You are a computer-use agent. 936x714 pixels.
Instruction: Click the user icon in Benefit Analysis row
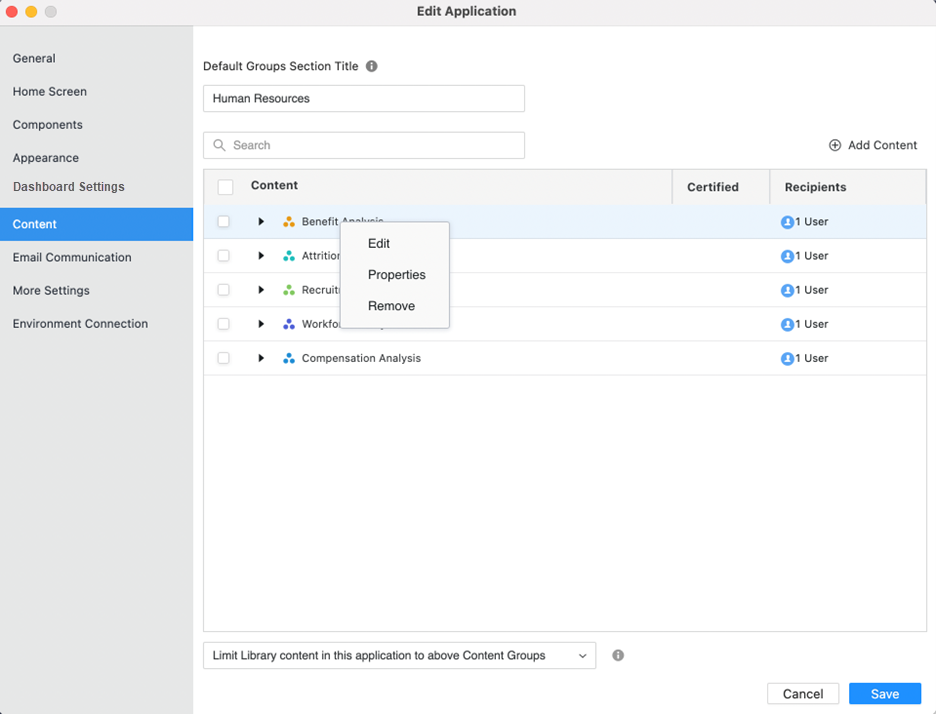coord(787,222)
